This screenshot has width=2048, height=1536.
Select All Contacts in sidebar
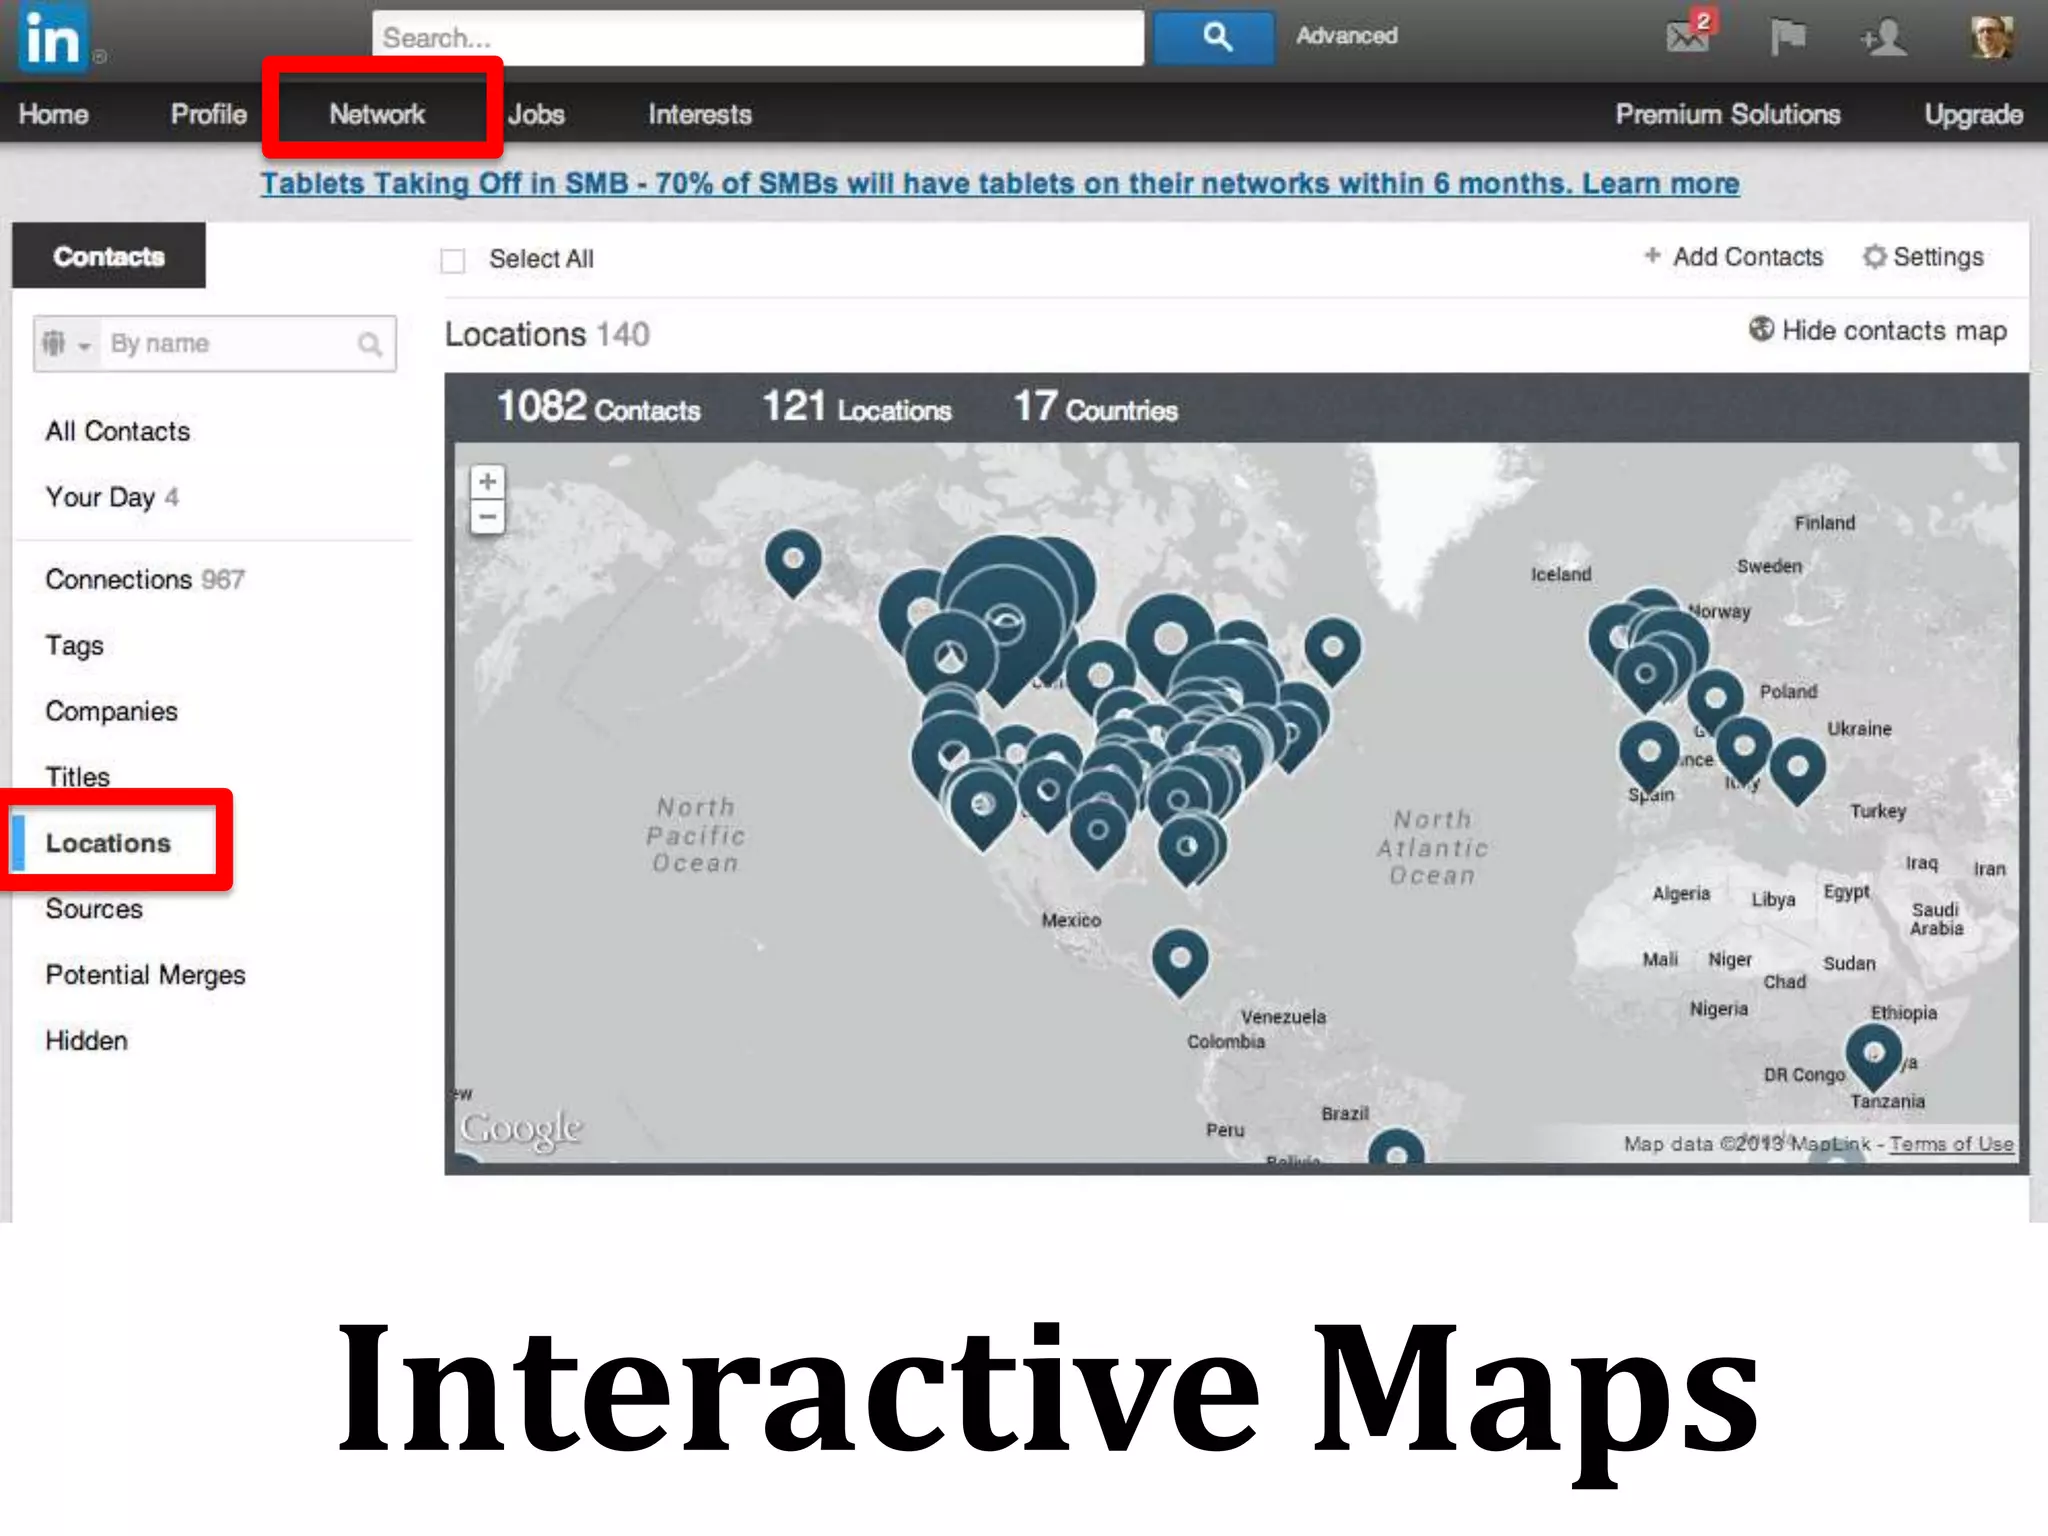pyautogui.click(x=118, y=431)
